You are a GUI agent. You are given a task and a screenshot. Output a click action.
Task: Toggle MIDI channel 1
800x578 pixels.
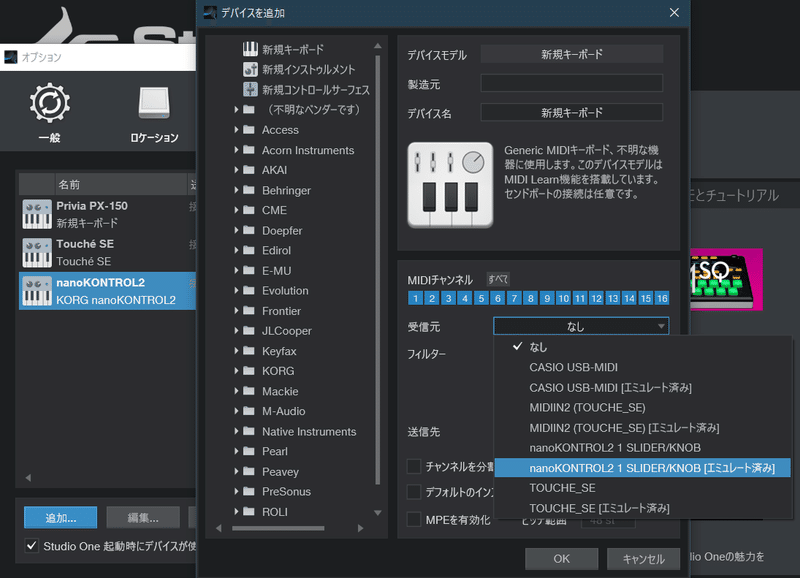click(415, 298)
